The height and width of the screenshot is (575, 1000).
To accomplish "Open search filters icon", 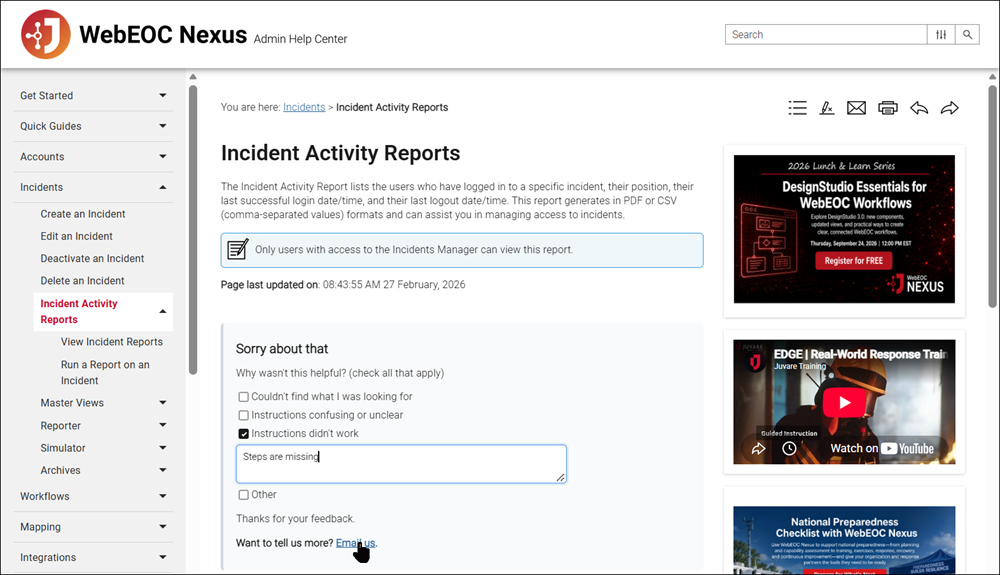I will click(941, 34).
